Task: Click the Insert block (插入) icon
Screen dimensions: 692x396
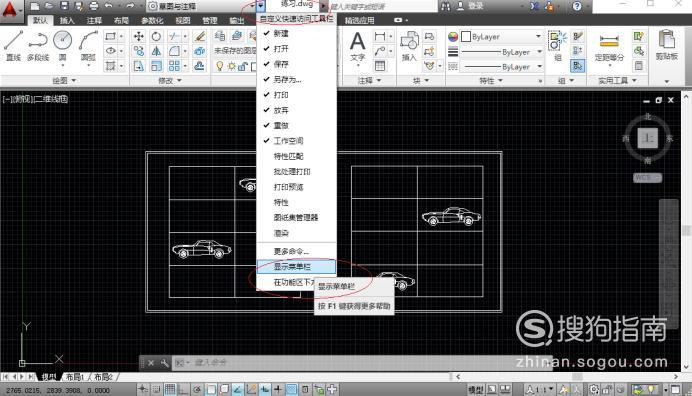Action: click(x=409, y=45)
